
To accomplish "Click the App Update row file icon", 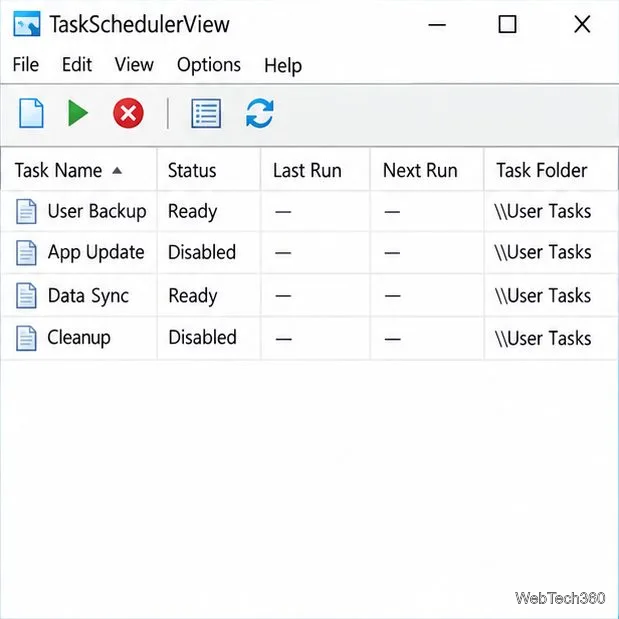I will point(26,253).
